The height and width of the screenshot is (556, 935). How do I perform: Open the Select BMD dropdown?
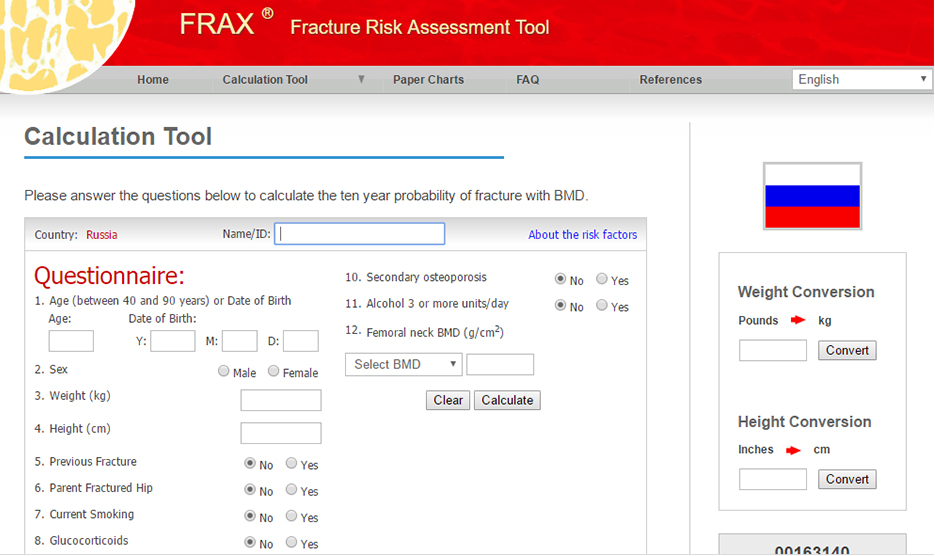click(x=404, y=365)
